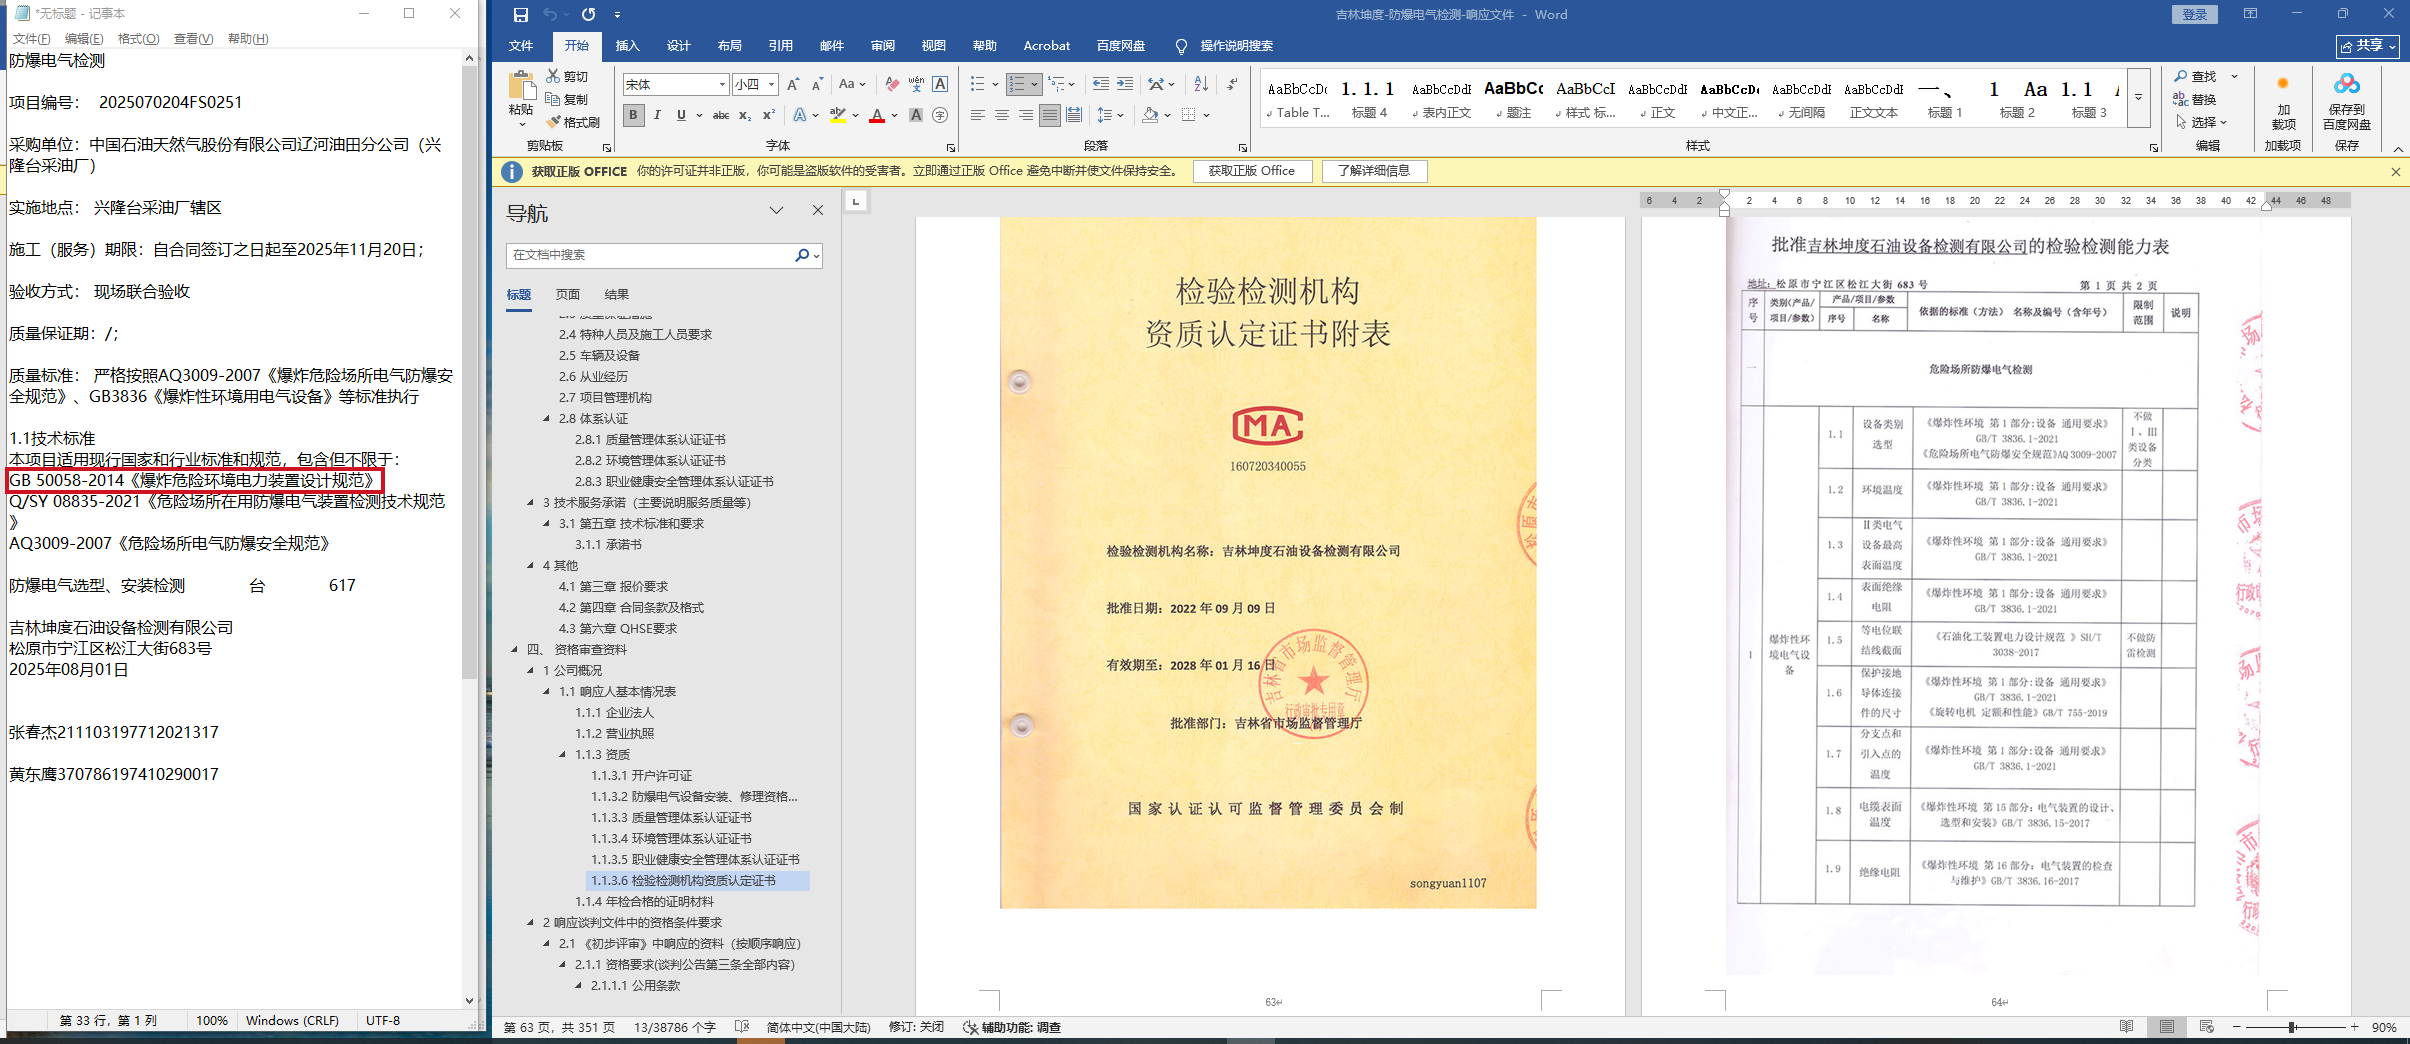This screenshot has width=2410, height=1044.
Task: Open line spacing options icon
Action: pyautogui.click(x=1110, y=115)
